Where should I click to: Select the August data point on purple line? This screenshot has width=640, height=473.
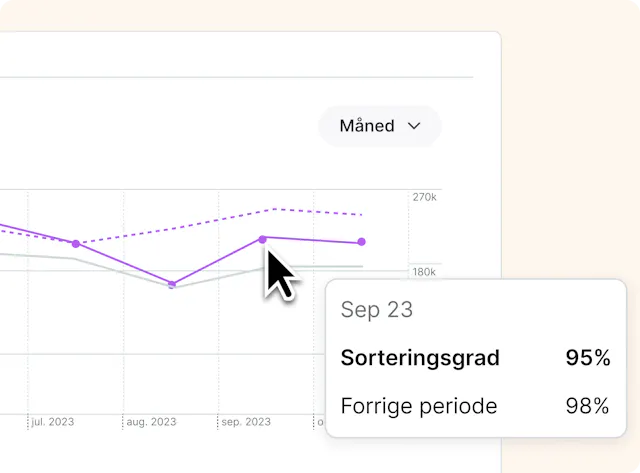click(172, 284)
